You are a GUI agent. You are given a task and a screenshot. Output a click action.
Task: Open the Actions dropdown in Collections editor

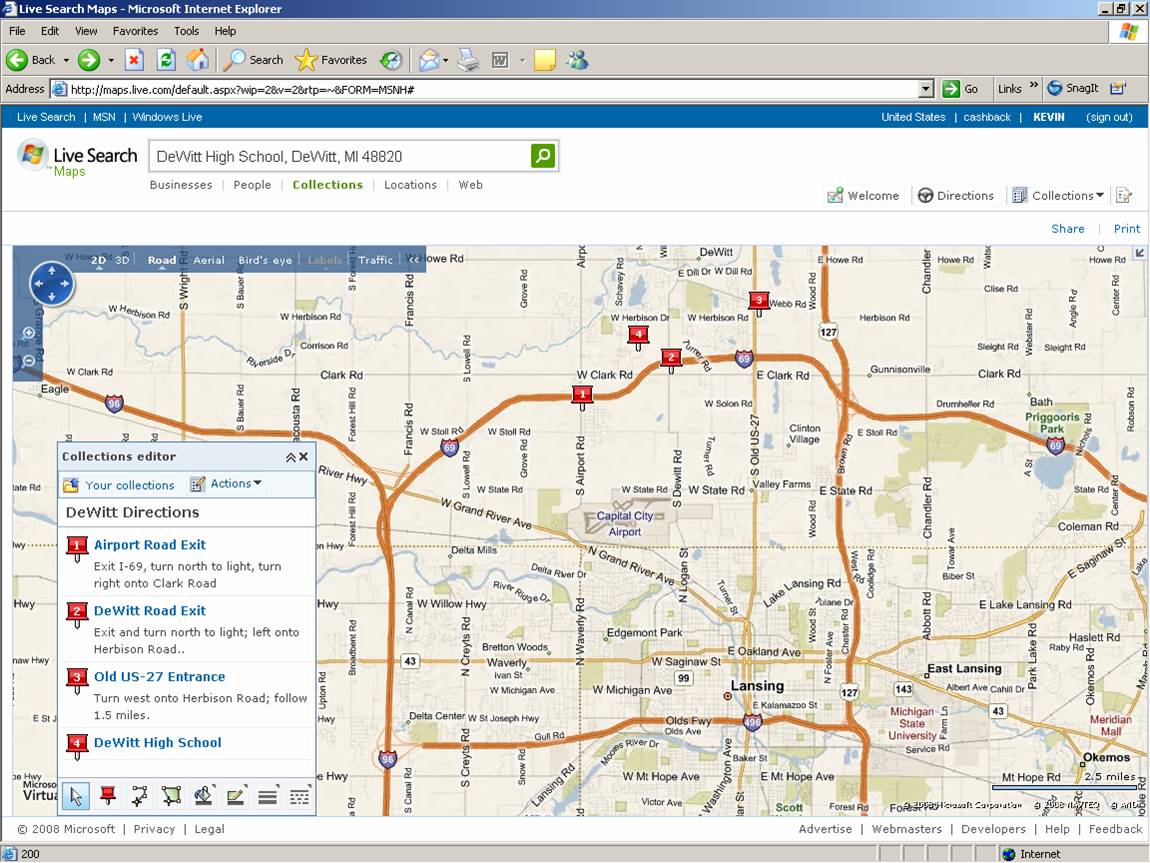point(227,484)
